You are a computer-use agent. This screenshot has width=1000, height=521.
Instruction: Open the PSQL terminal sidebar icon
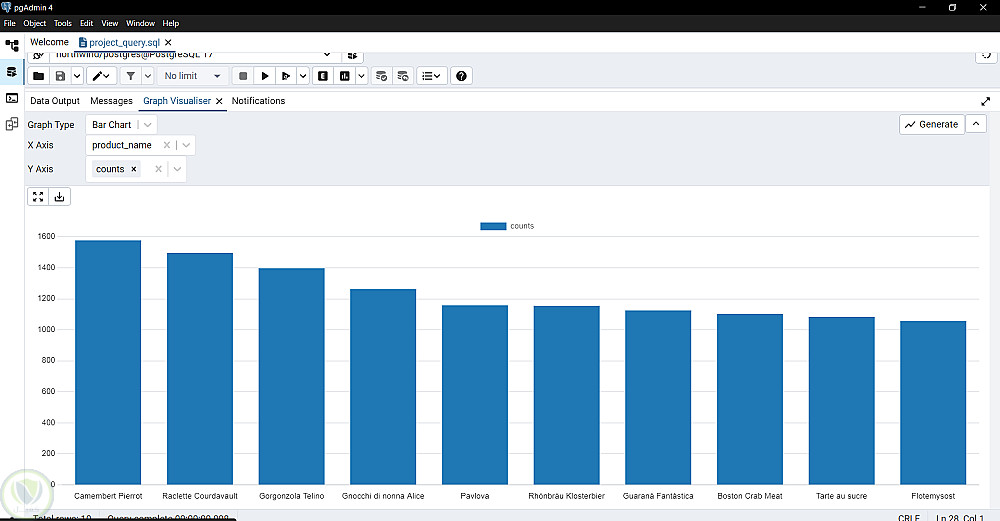(12, 98)
